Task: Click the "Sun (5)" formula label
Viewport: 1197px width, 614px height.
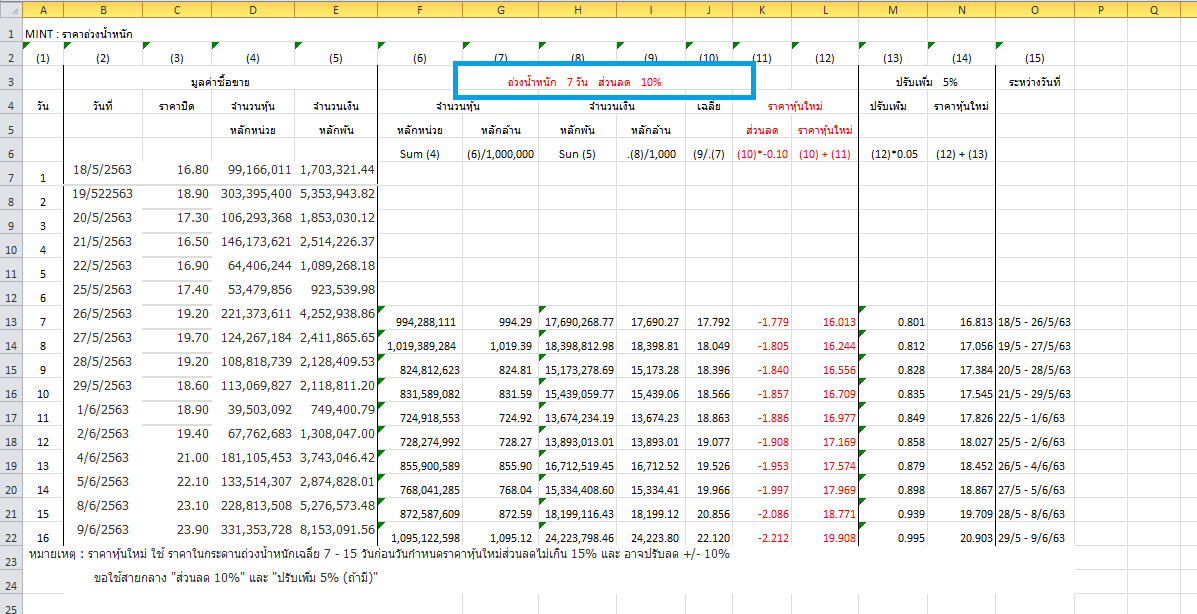Action: point(577,154)
